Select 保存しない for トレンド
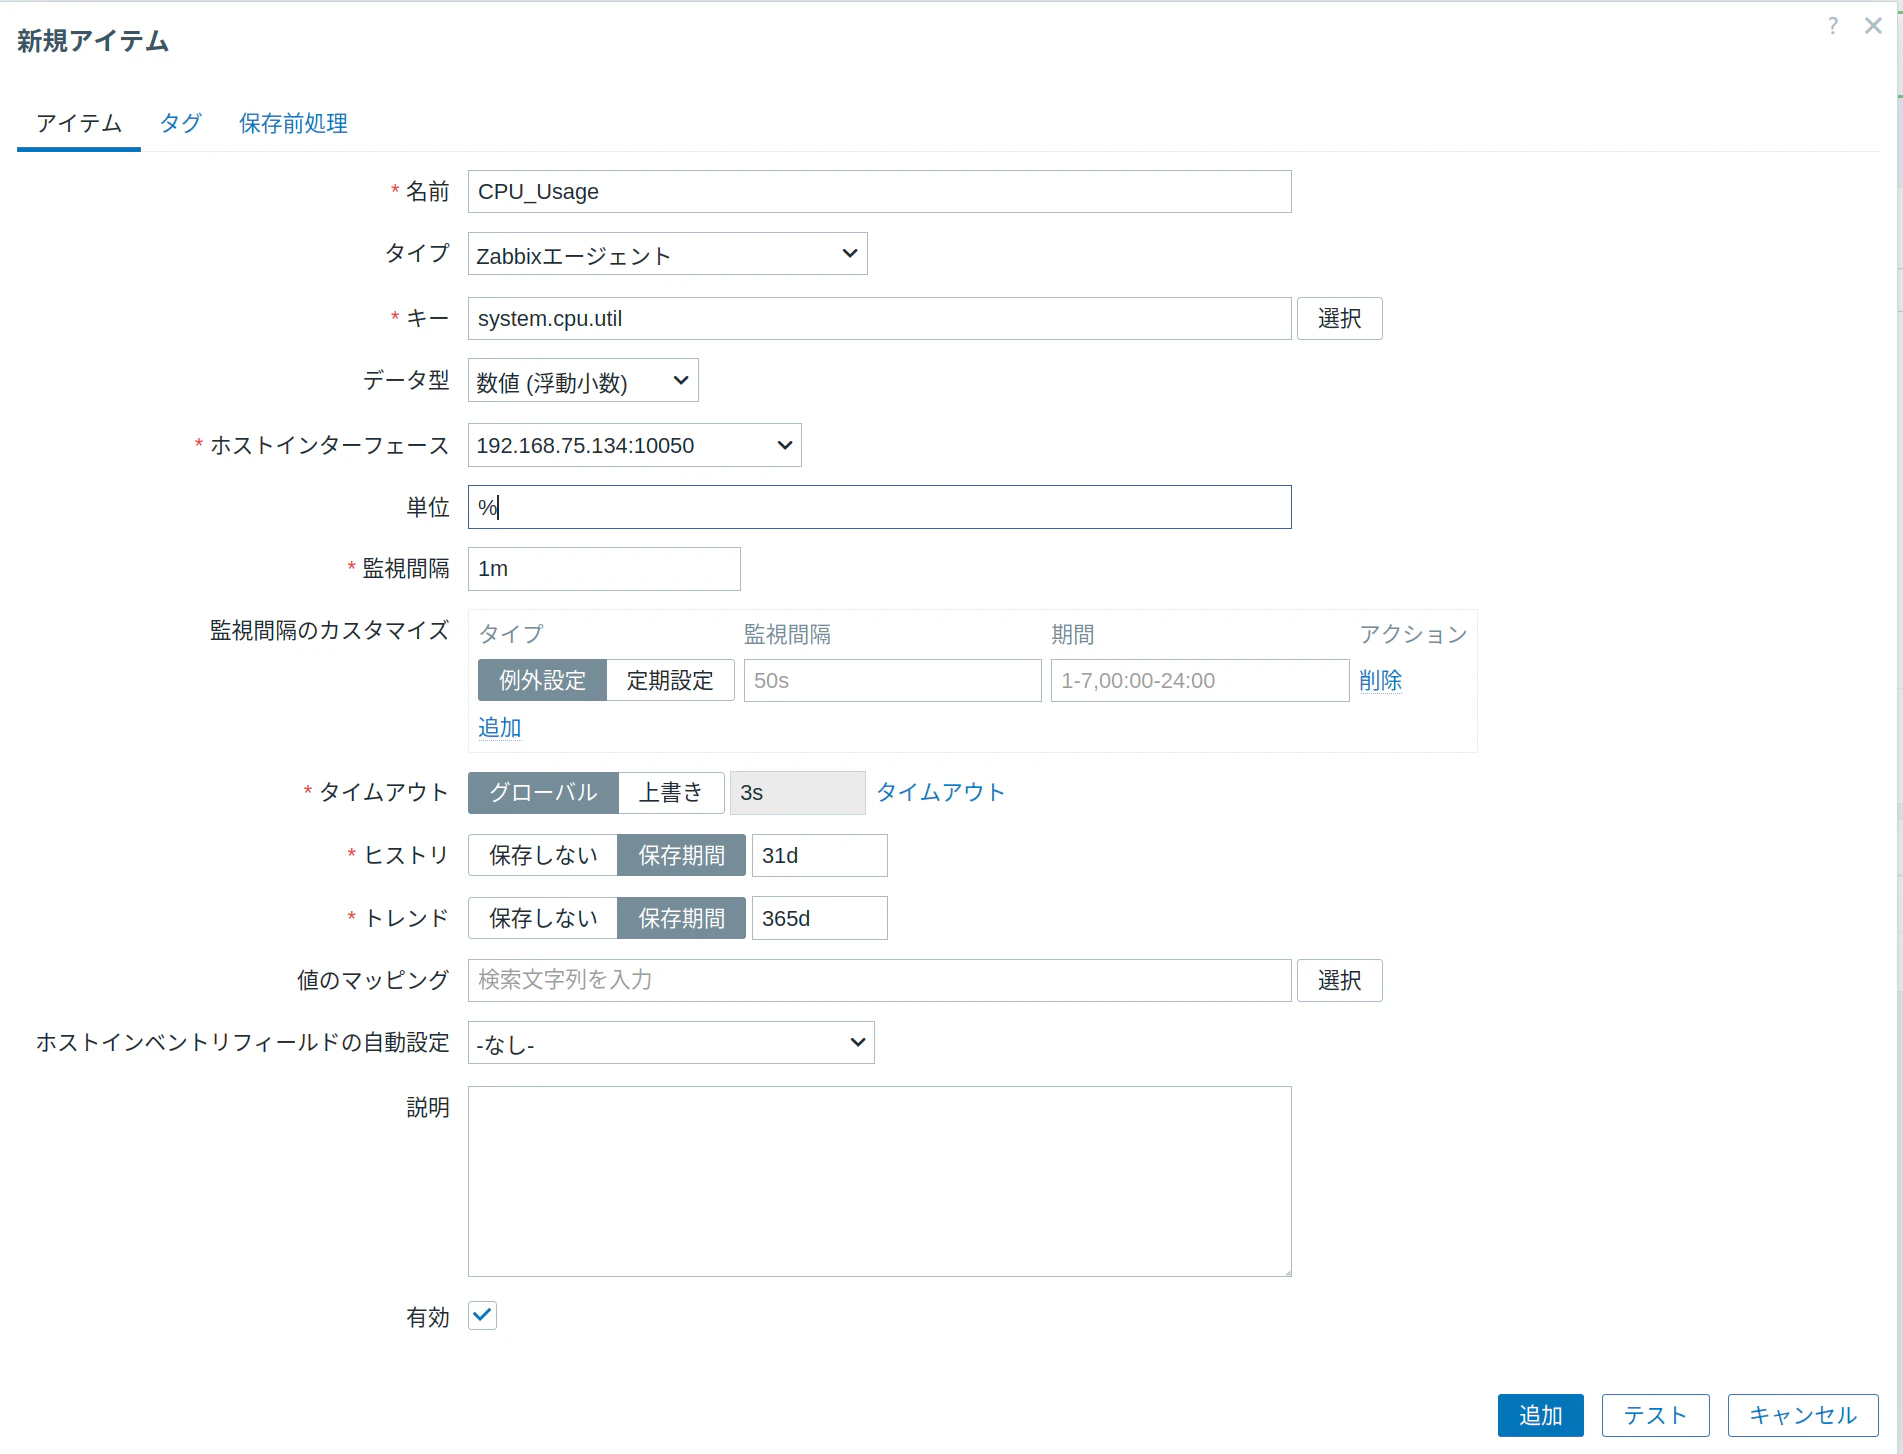The image size is (1903, 1454). point(543,918)
